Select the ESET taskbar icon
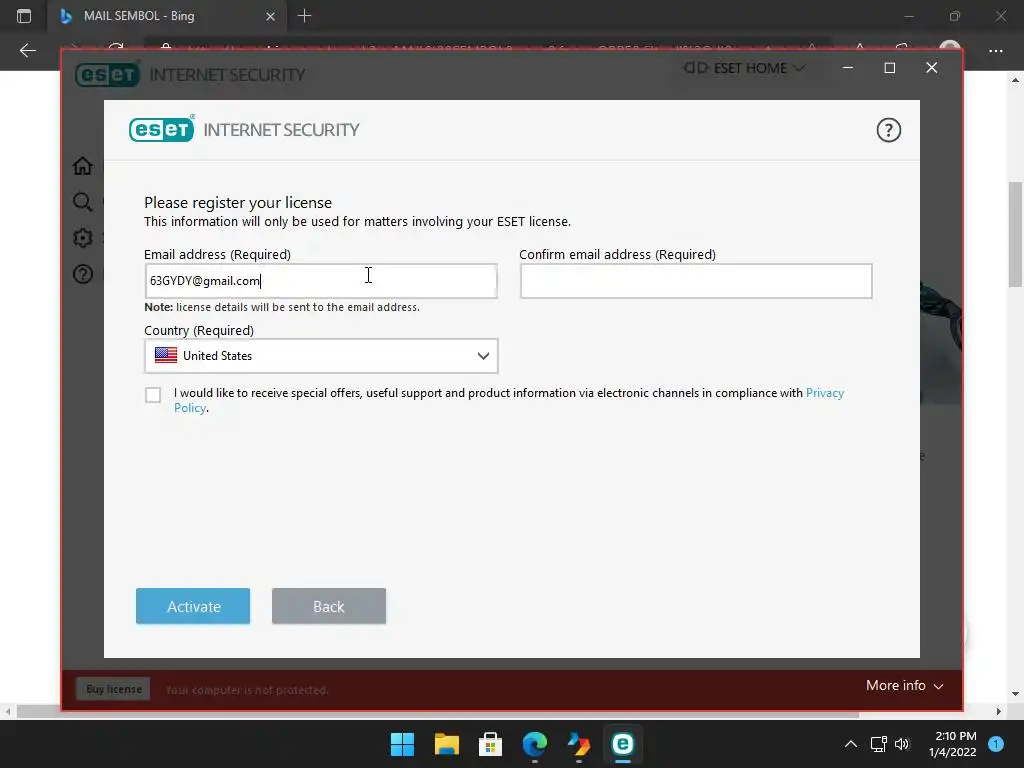The width and height of the screenshot is (1024, 768). coord(622,744)
